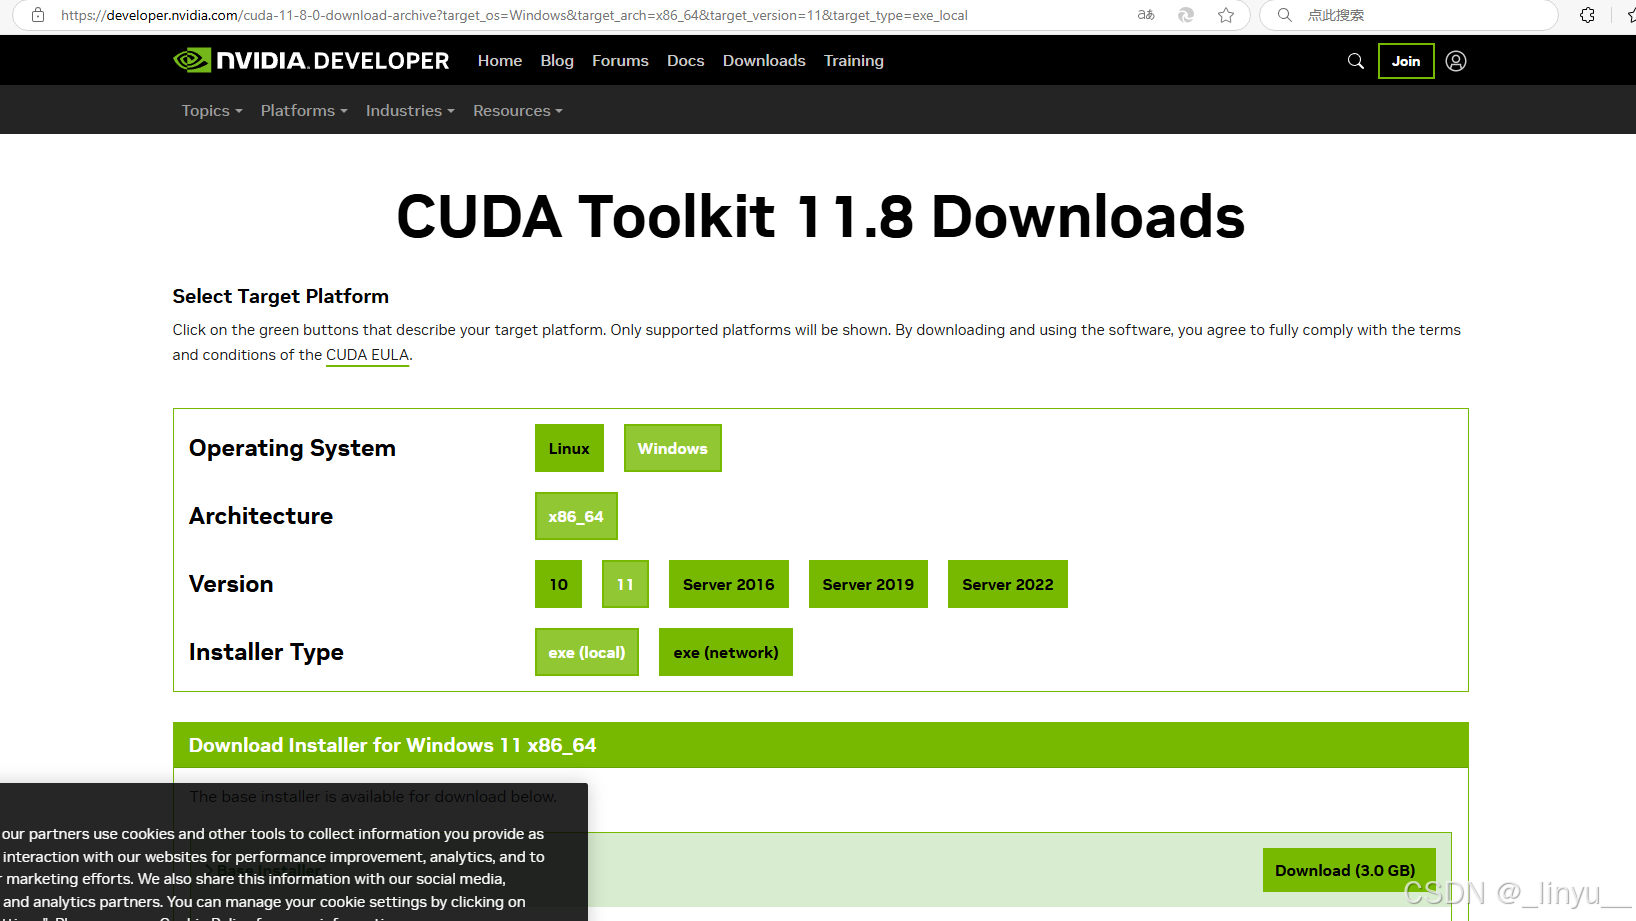Click the site lock icon in address bar
This screenshot has width=1636, height=921.
point(38,15)
